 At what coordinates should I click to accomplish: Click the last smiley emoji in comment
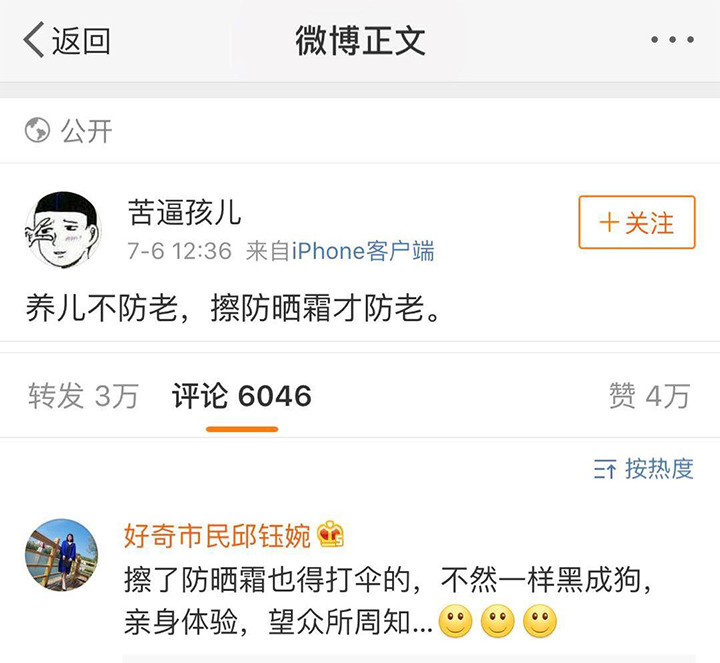point(540,621)
